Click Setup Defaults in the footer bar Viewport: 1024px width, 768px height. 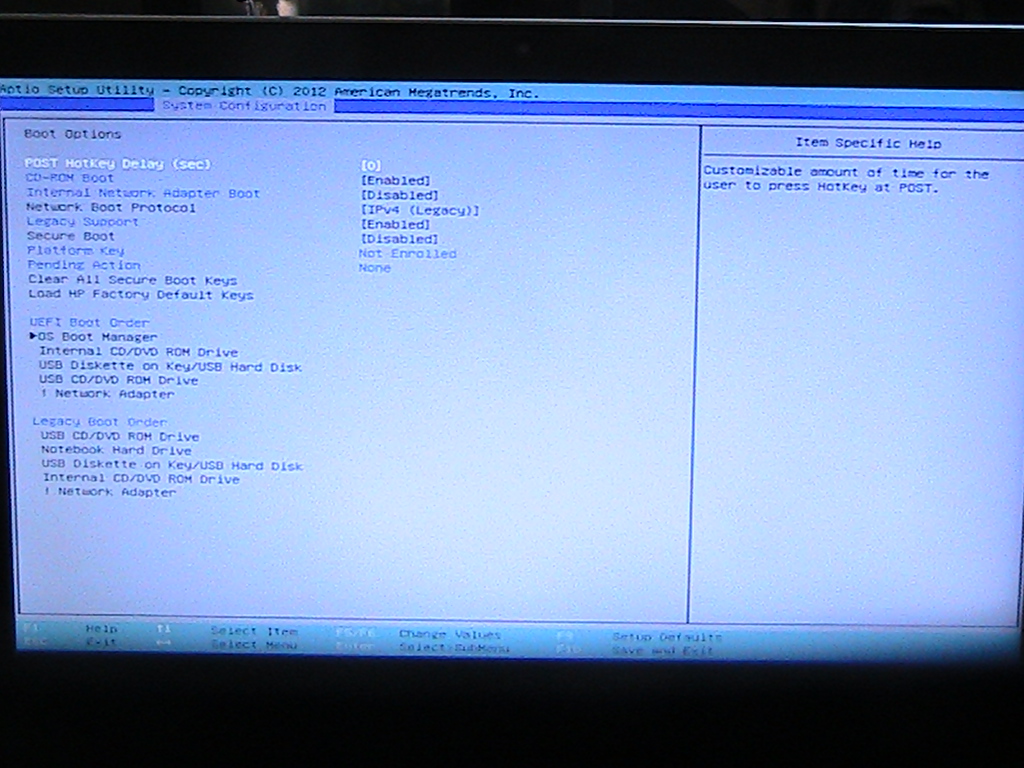666,637
